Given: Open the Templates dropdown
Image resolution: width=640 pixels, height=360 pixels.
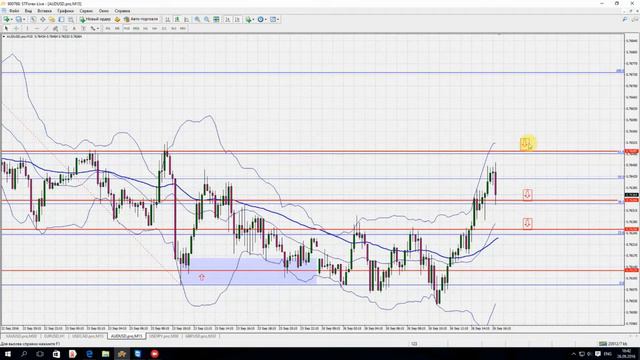Looking at the screenshot, I should (x=275, y=19).
